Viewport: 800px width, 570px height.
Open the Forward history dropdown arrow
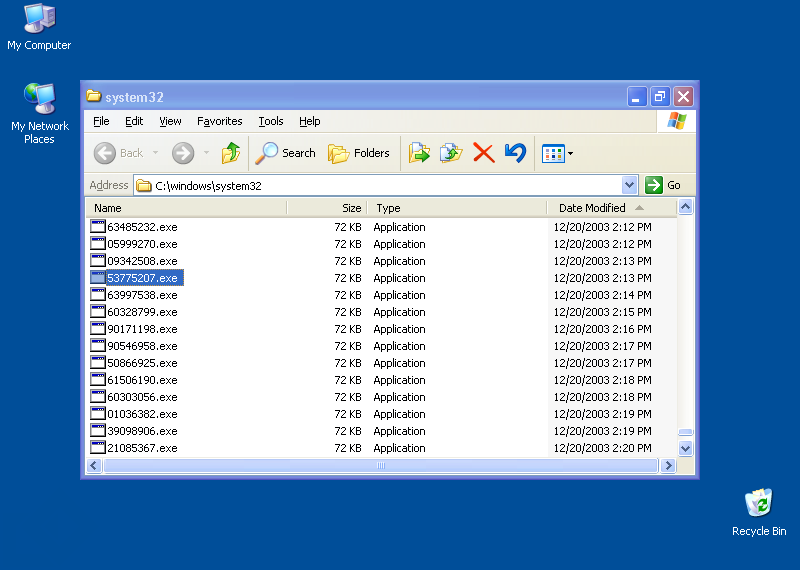(x=206, y=153)
